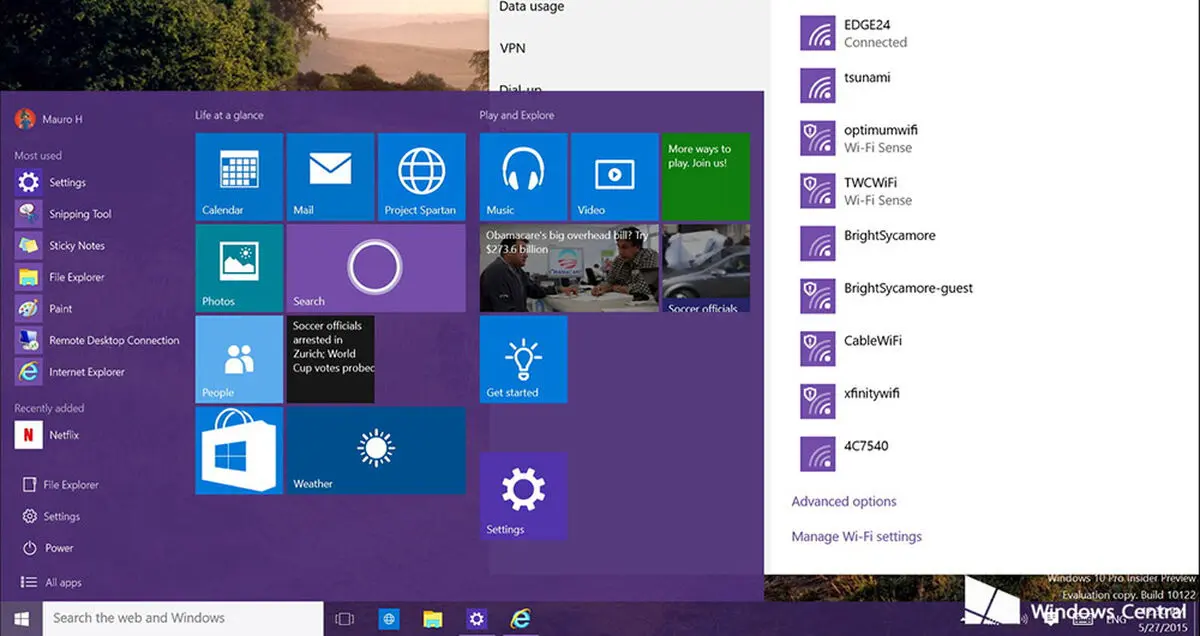Image resolution: width=1200 pixels, height=636 pixels.
Task: Open the Get started tile
Action: coord(523,359)
